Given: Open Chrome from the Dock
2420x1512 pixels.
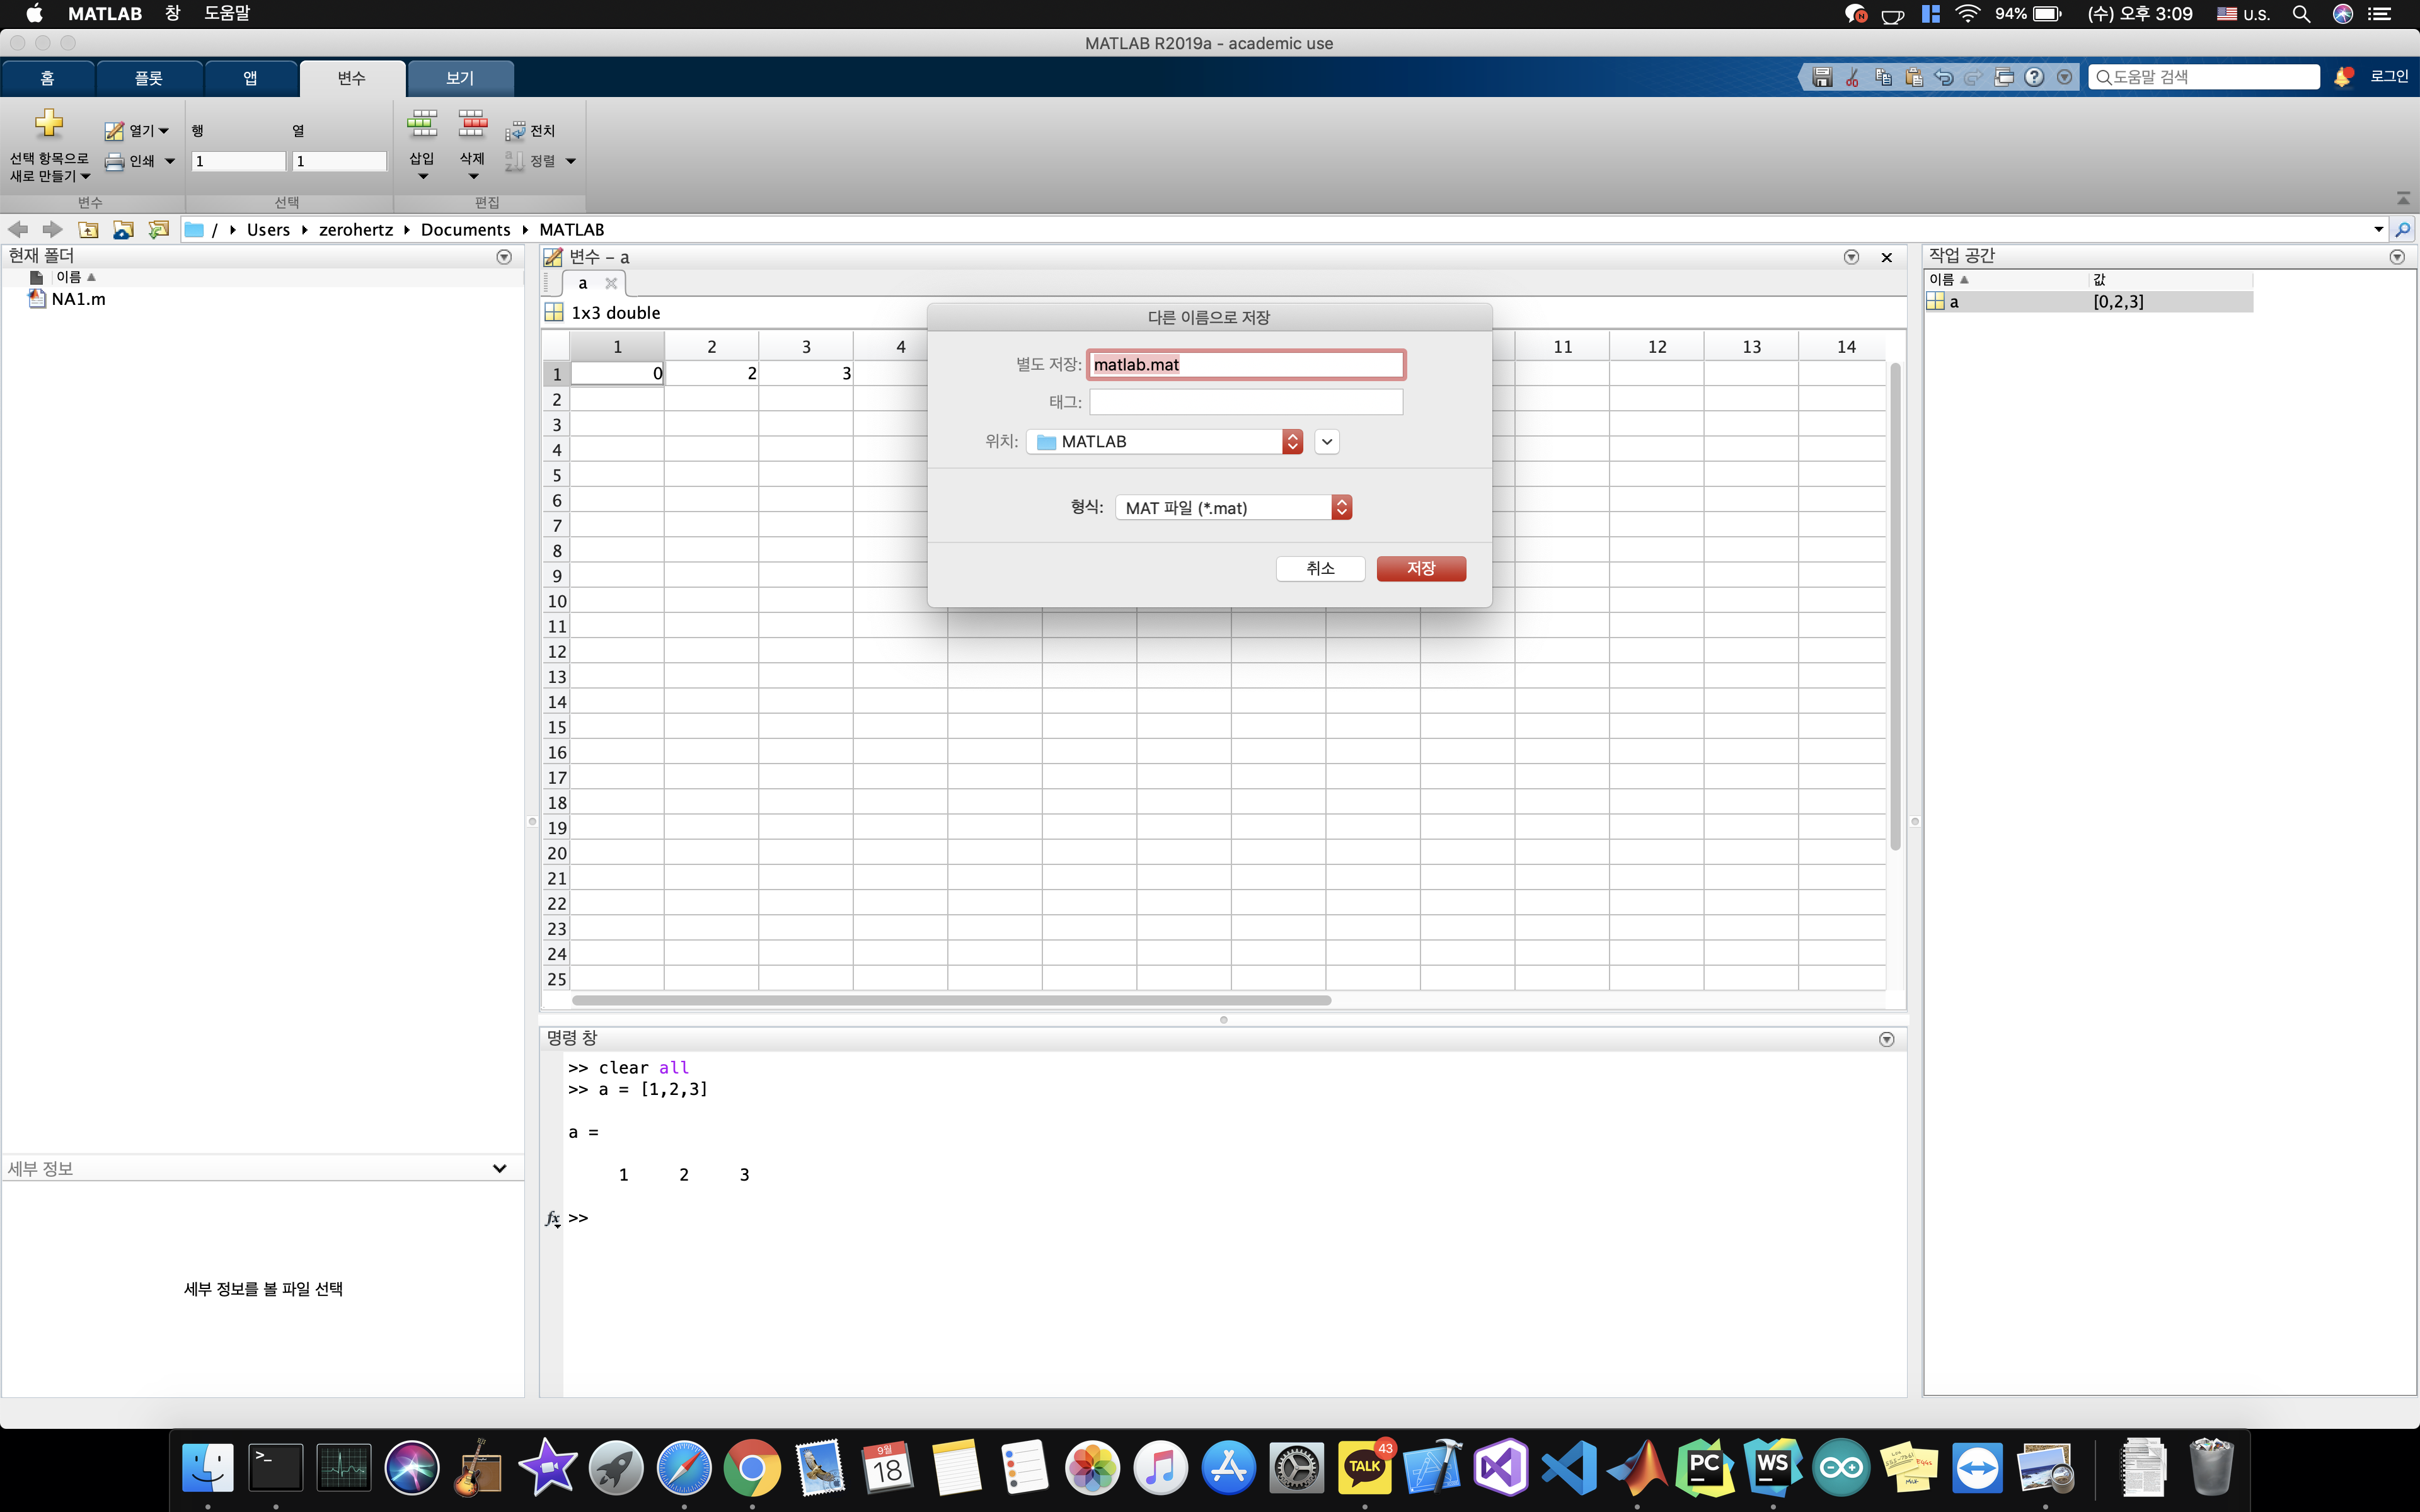Looking at the screenshot, I should pyautogui.click(x=752, y=1467).
